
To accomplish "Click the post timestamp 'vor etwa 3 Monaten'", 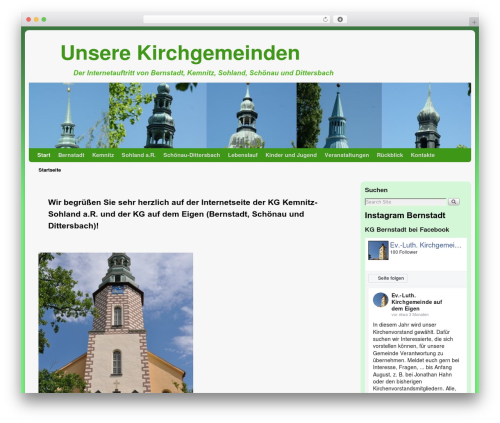I will coord(410,315).
